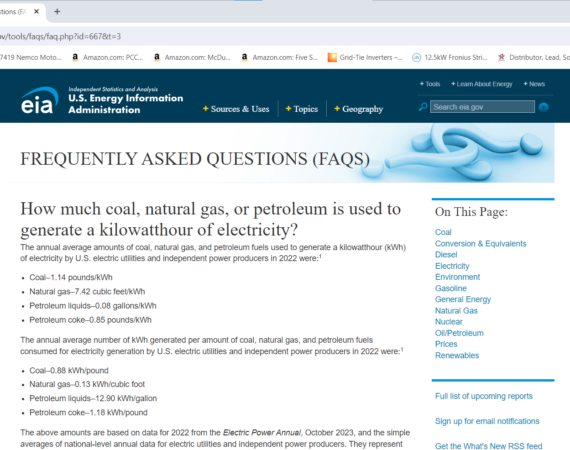Focus the Search eia.gov field

(x=482, y=107)
